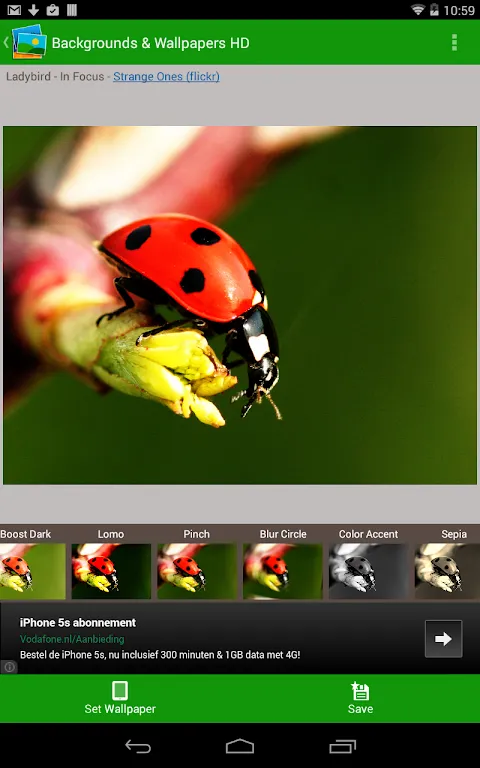Open the three-dot overflow menu
This screenshot has height=768, width=480.
(454, 43)
